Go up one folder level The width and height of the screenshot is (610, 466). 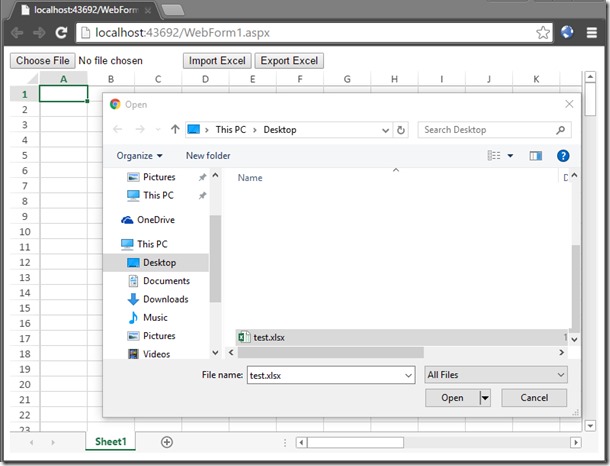(175, 129)
